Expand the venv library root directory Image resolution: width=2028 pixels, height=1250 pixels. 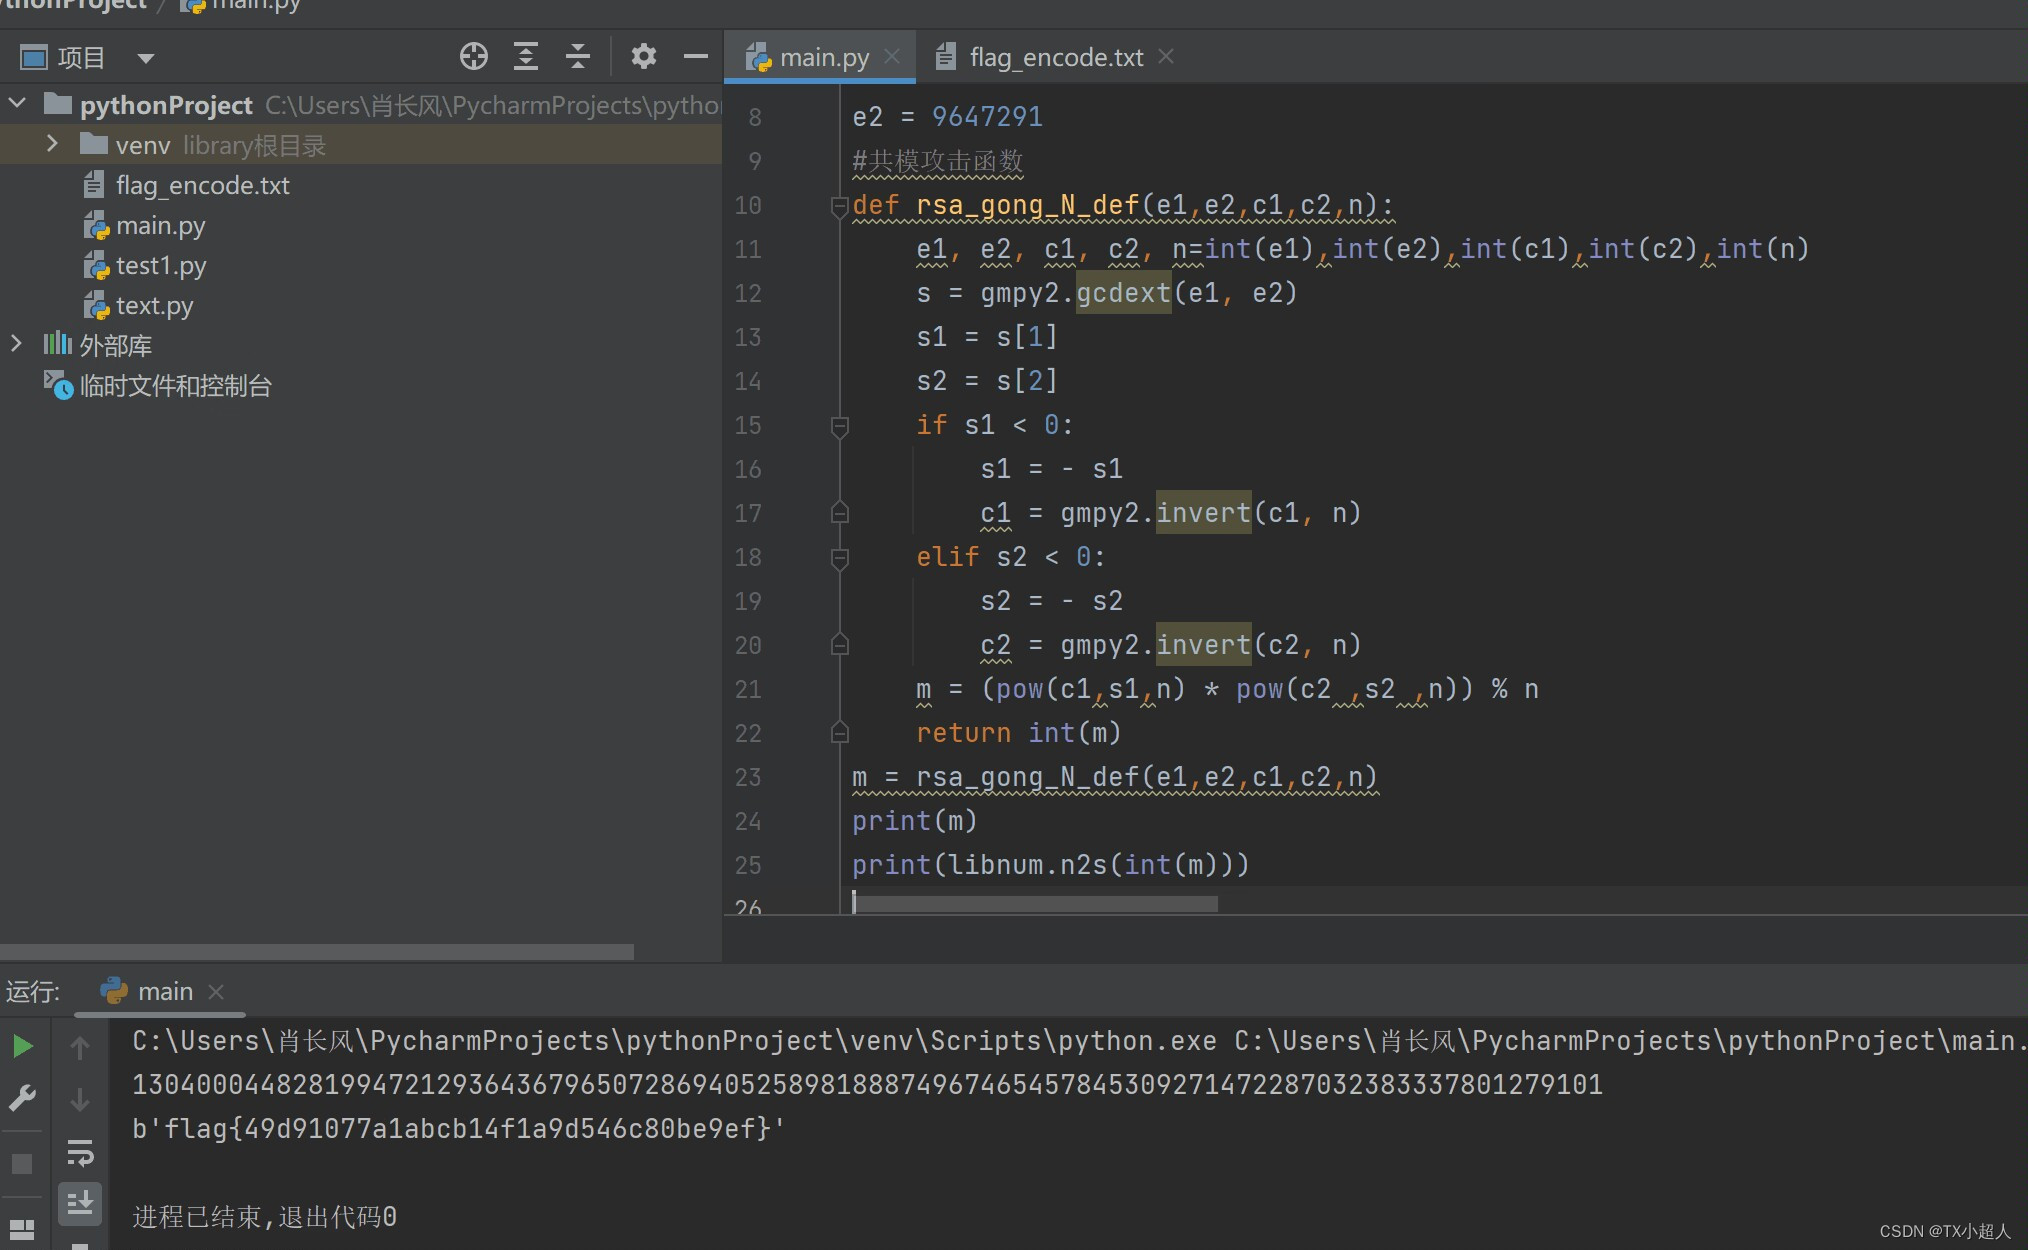click(x=49, y=143)
